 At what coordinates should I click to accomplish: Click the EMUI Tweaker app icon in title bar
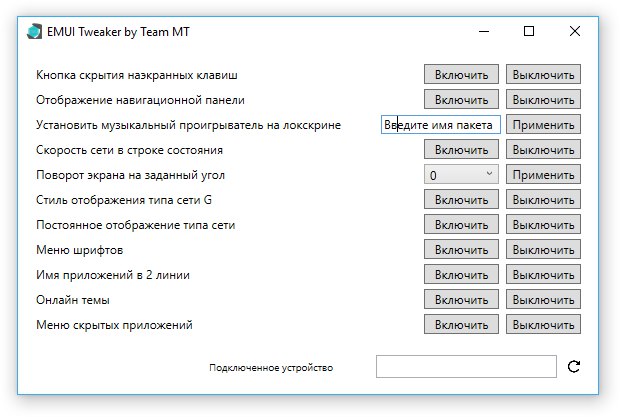point(35,32)
